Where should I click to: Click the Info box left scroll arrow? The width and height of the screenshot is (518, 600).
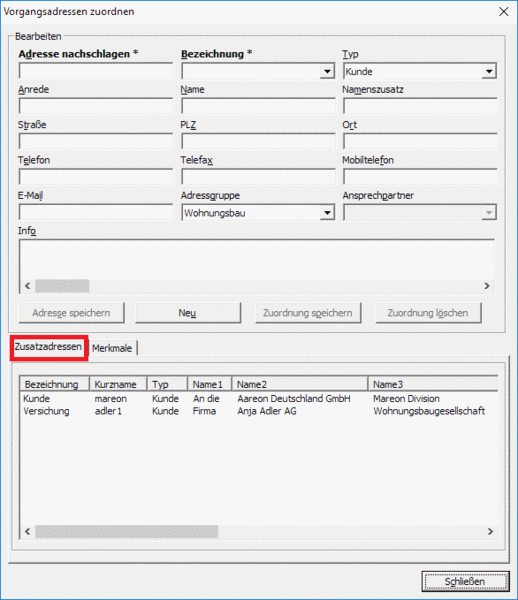click(x=28, y=286)
